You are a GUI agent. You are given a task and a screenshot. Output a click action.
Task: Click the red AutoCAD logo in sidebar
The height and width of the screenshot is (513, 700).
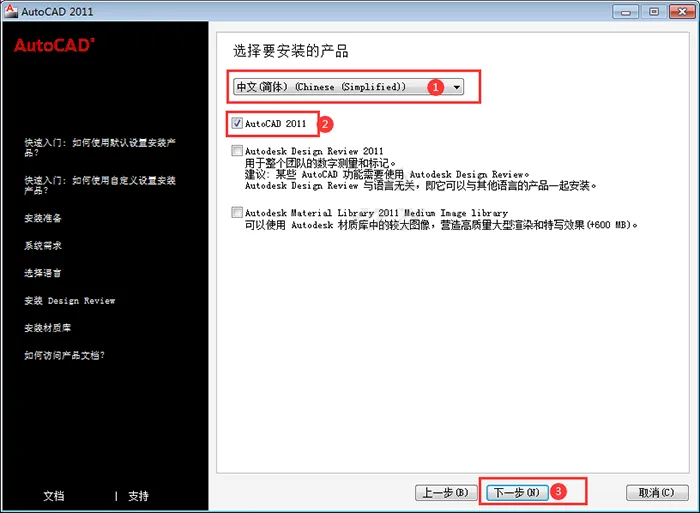pos(54,45)
